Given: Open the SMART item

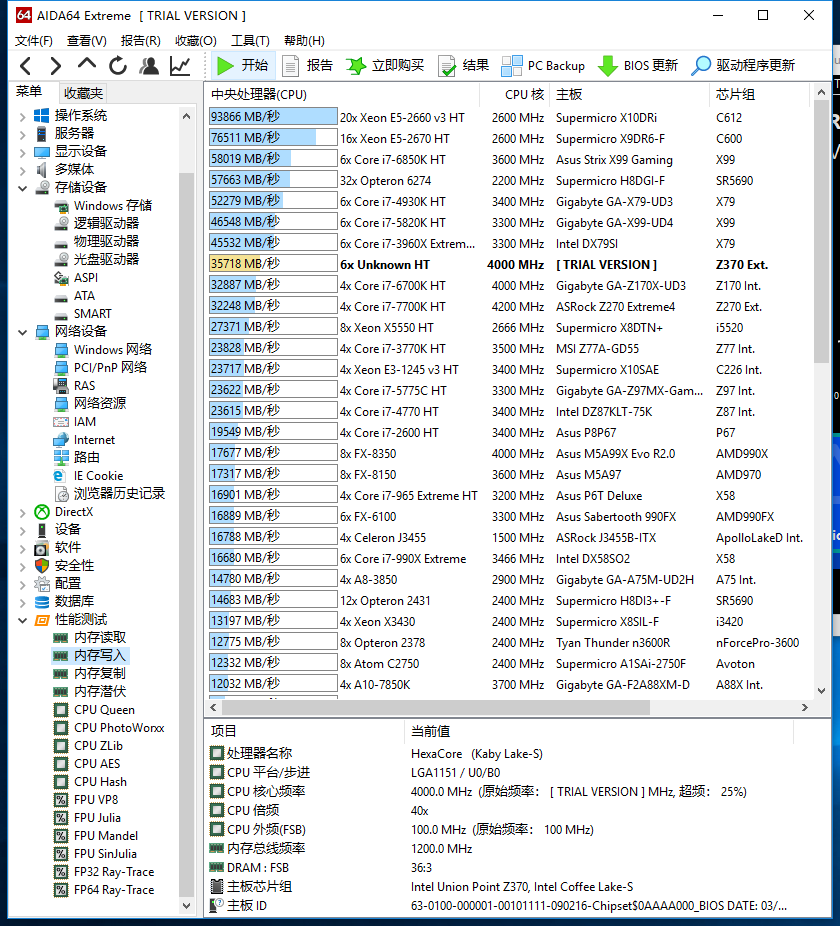Looking at the screenshot, I should pos(92,314).
